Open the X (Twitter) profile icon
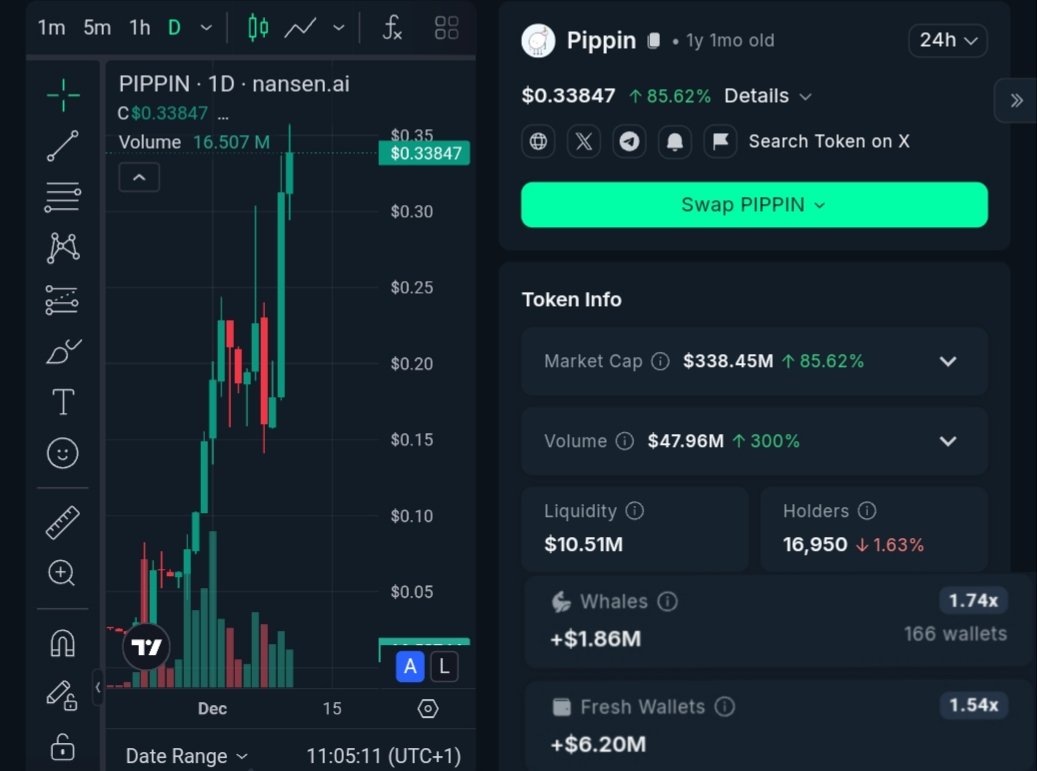This screenshot has height=771, width=1037. pos(584,141)
